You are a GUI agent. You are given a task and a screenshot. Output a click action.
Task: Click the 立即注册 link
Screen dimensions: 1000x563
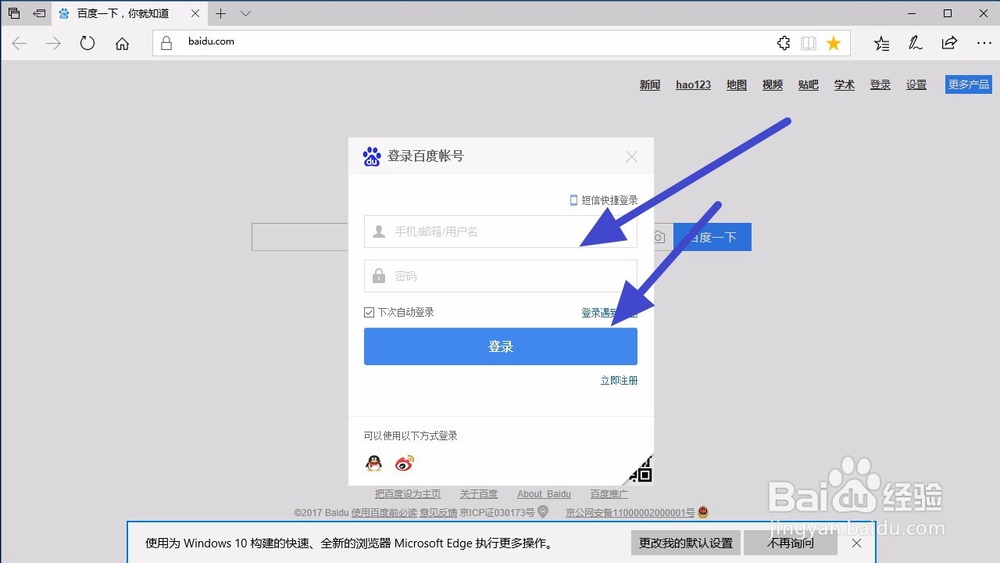tap(619, 381)
